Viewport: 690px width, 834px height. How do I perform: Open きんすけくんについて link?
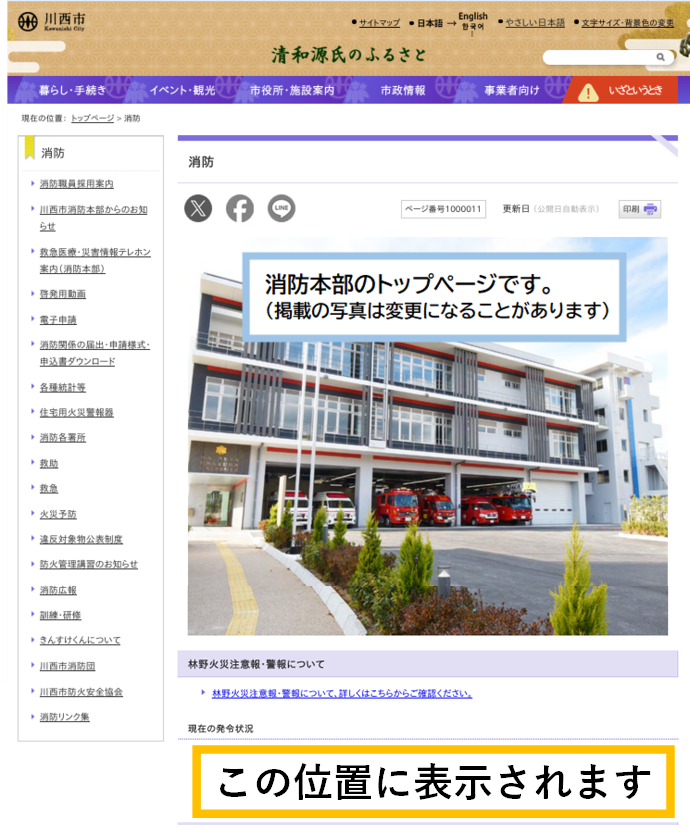tap(80, 640)
